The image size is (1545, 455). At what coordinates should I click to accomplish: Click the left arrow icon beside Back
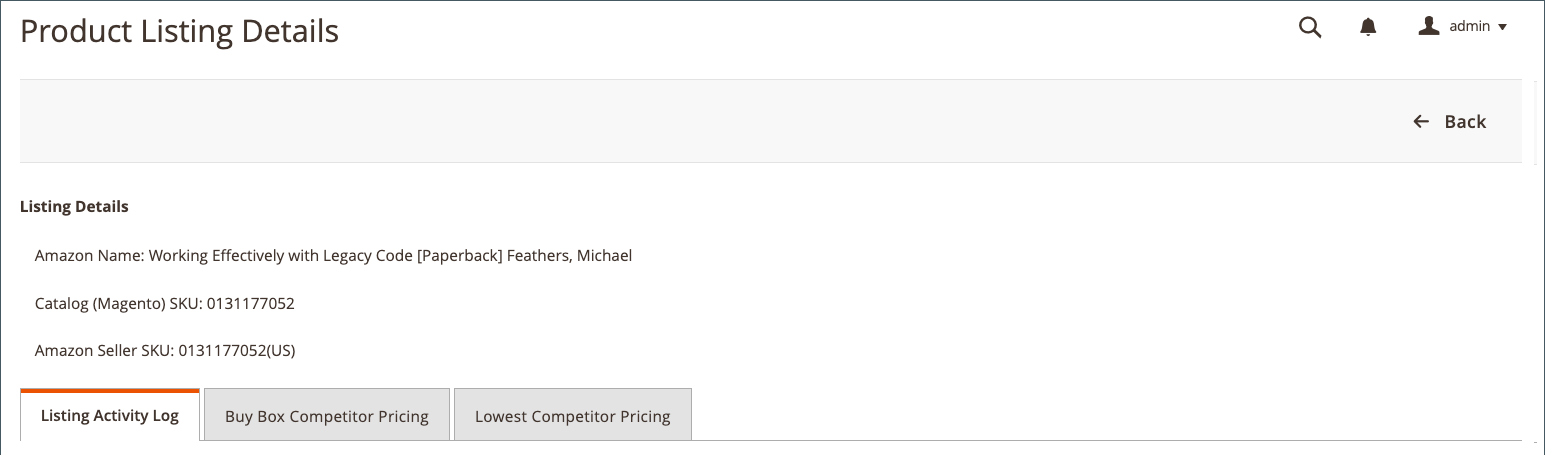pyautogui.click(x=1421, y=122)
